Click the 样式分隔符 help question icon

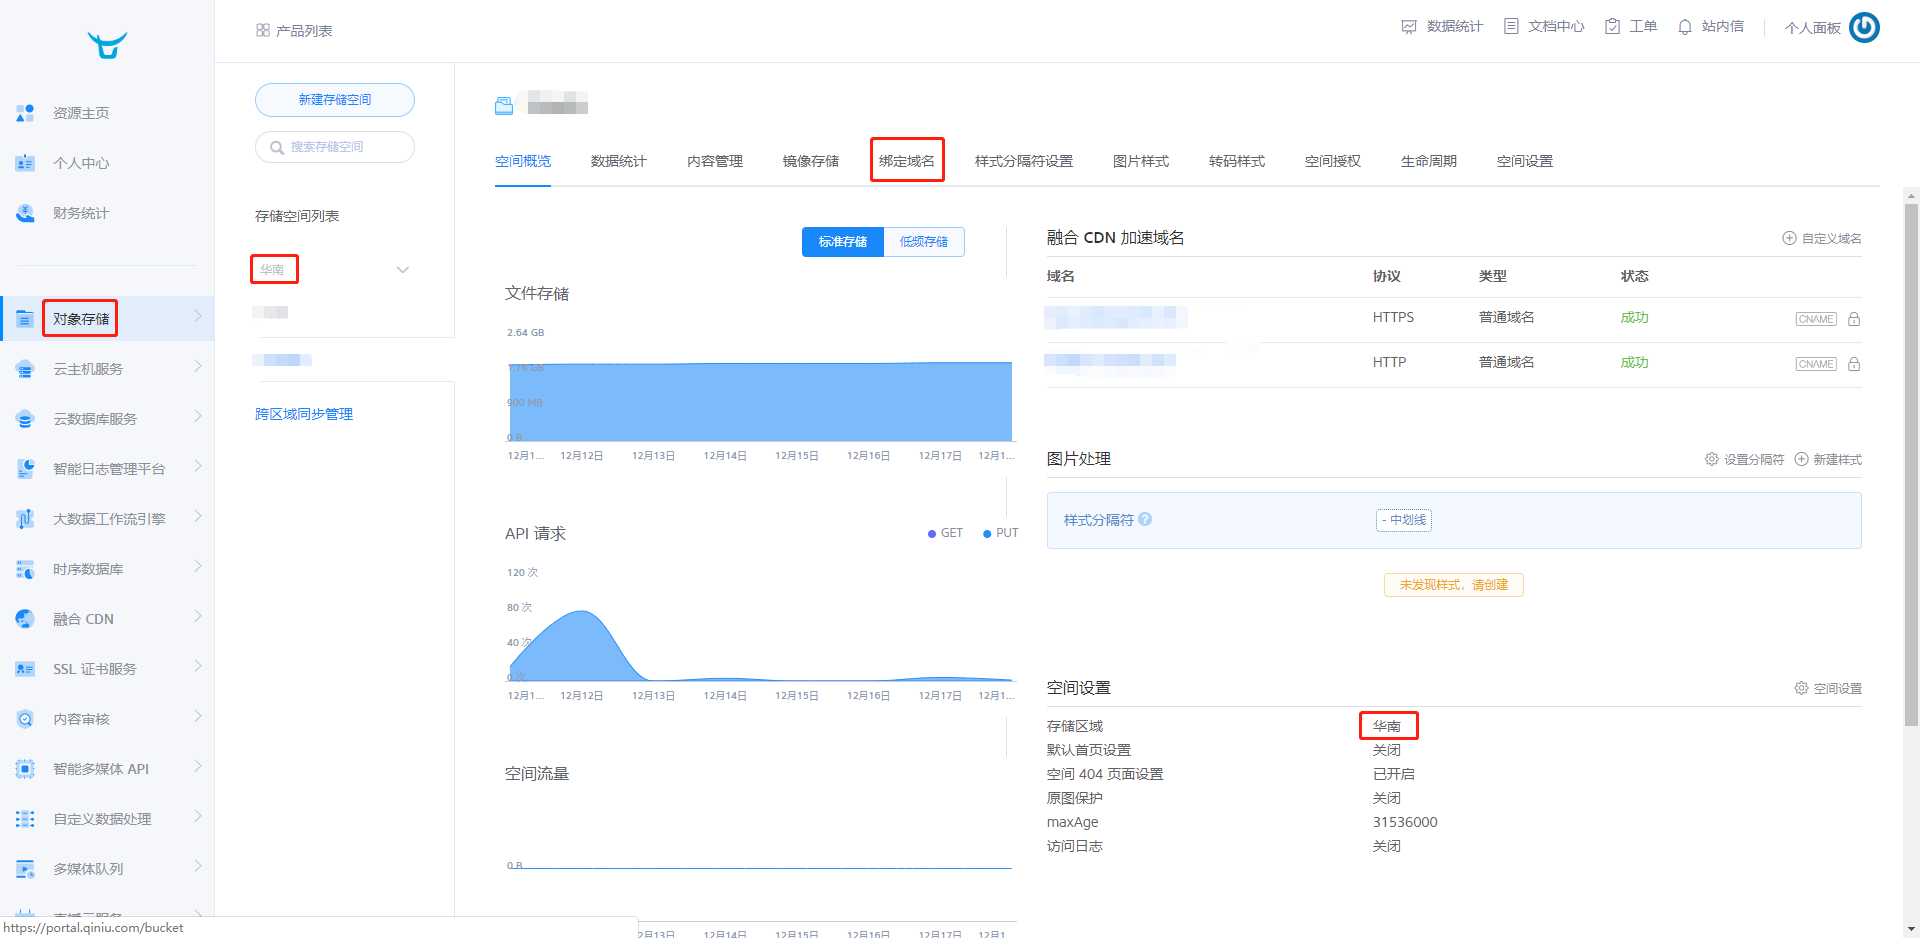click(1145, 519)
